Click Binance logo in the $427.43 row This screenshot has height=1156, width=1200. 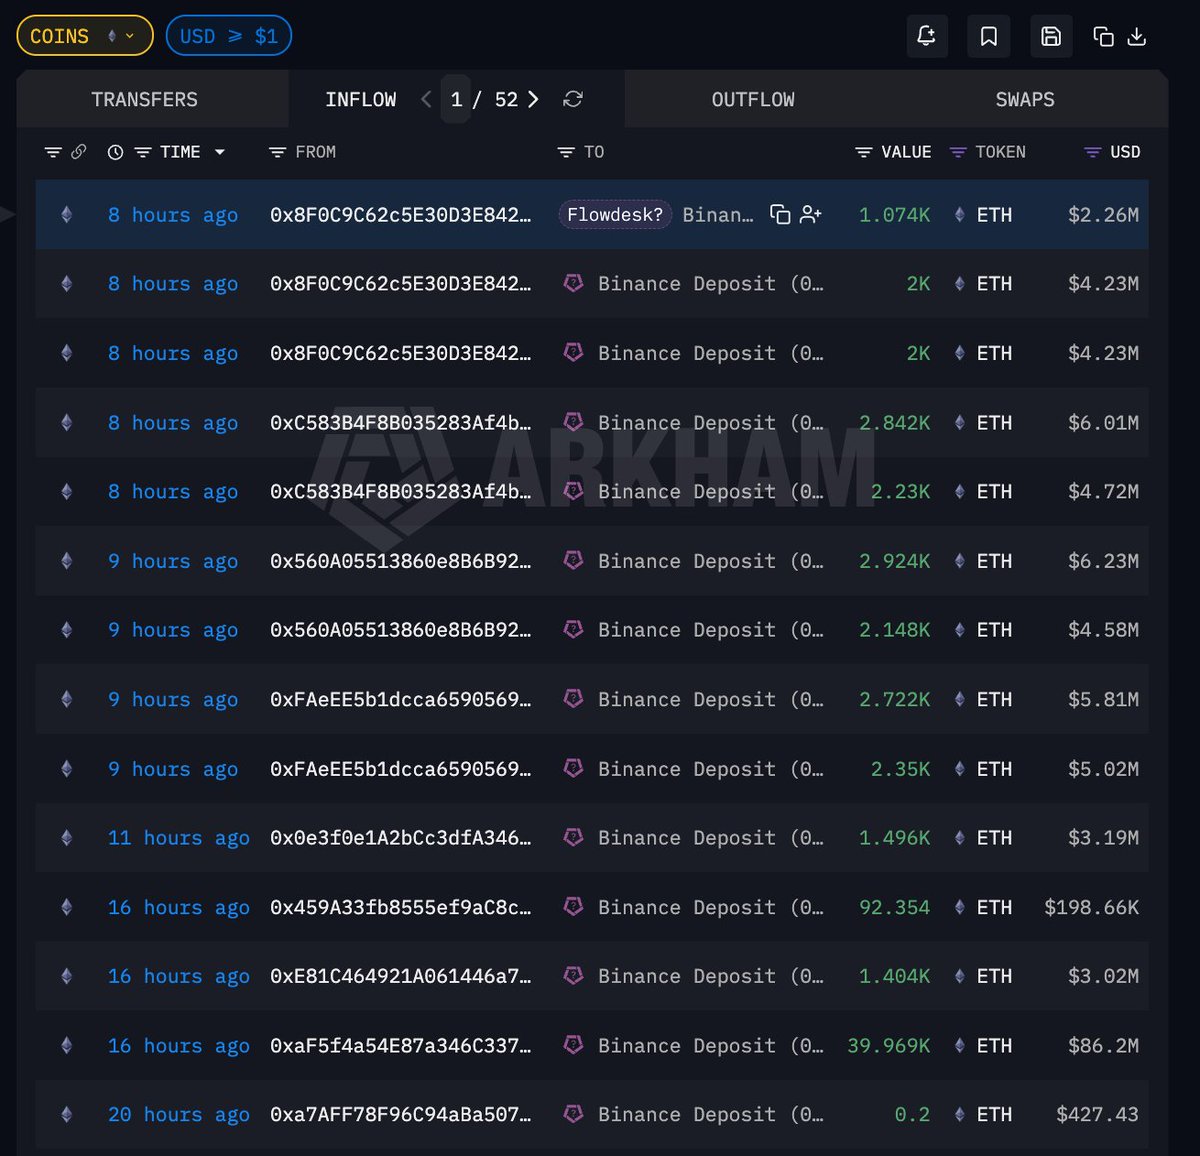tap(573, 1114)
